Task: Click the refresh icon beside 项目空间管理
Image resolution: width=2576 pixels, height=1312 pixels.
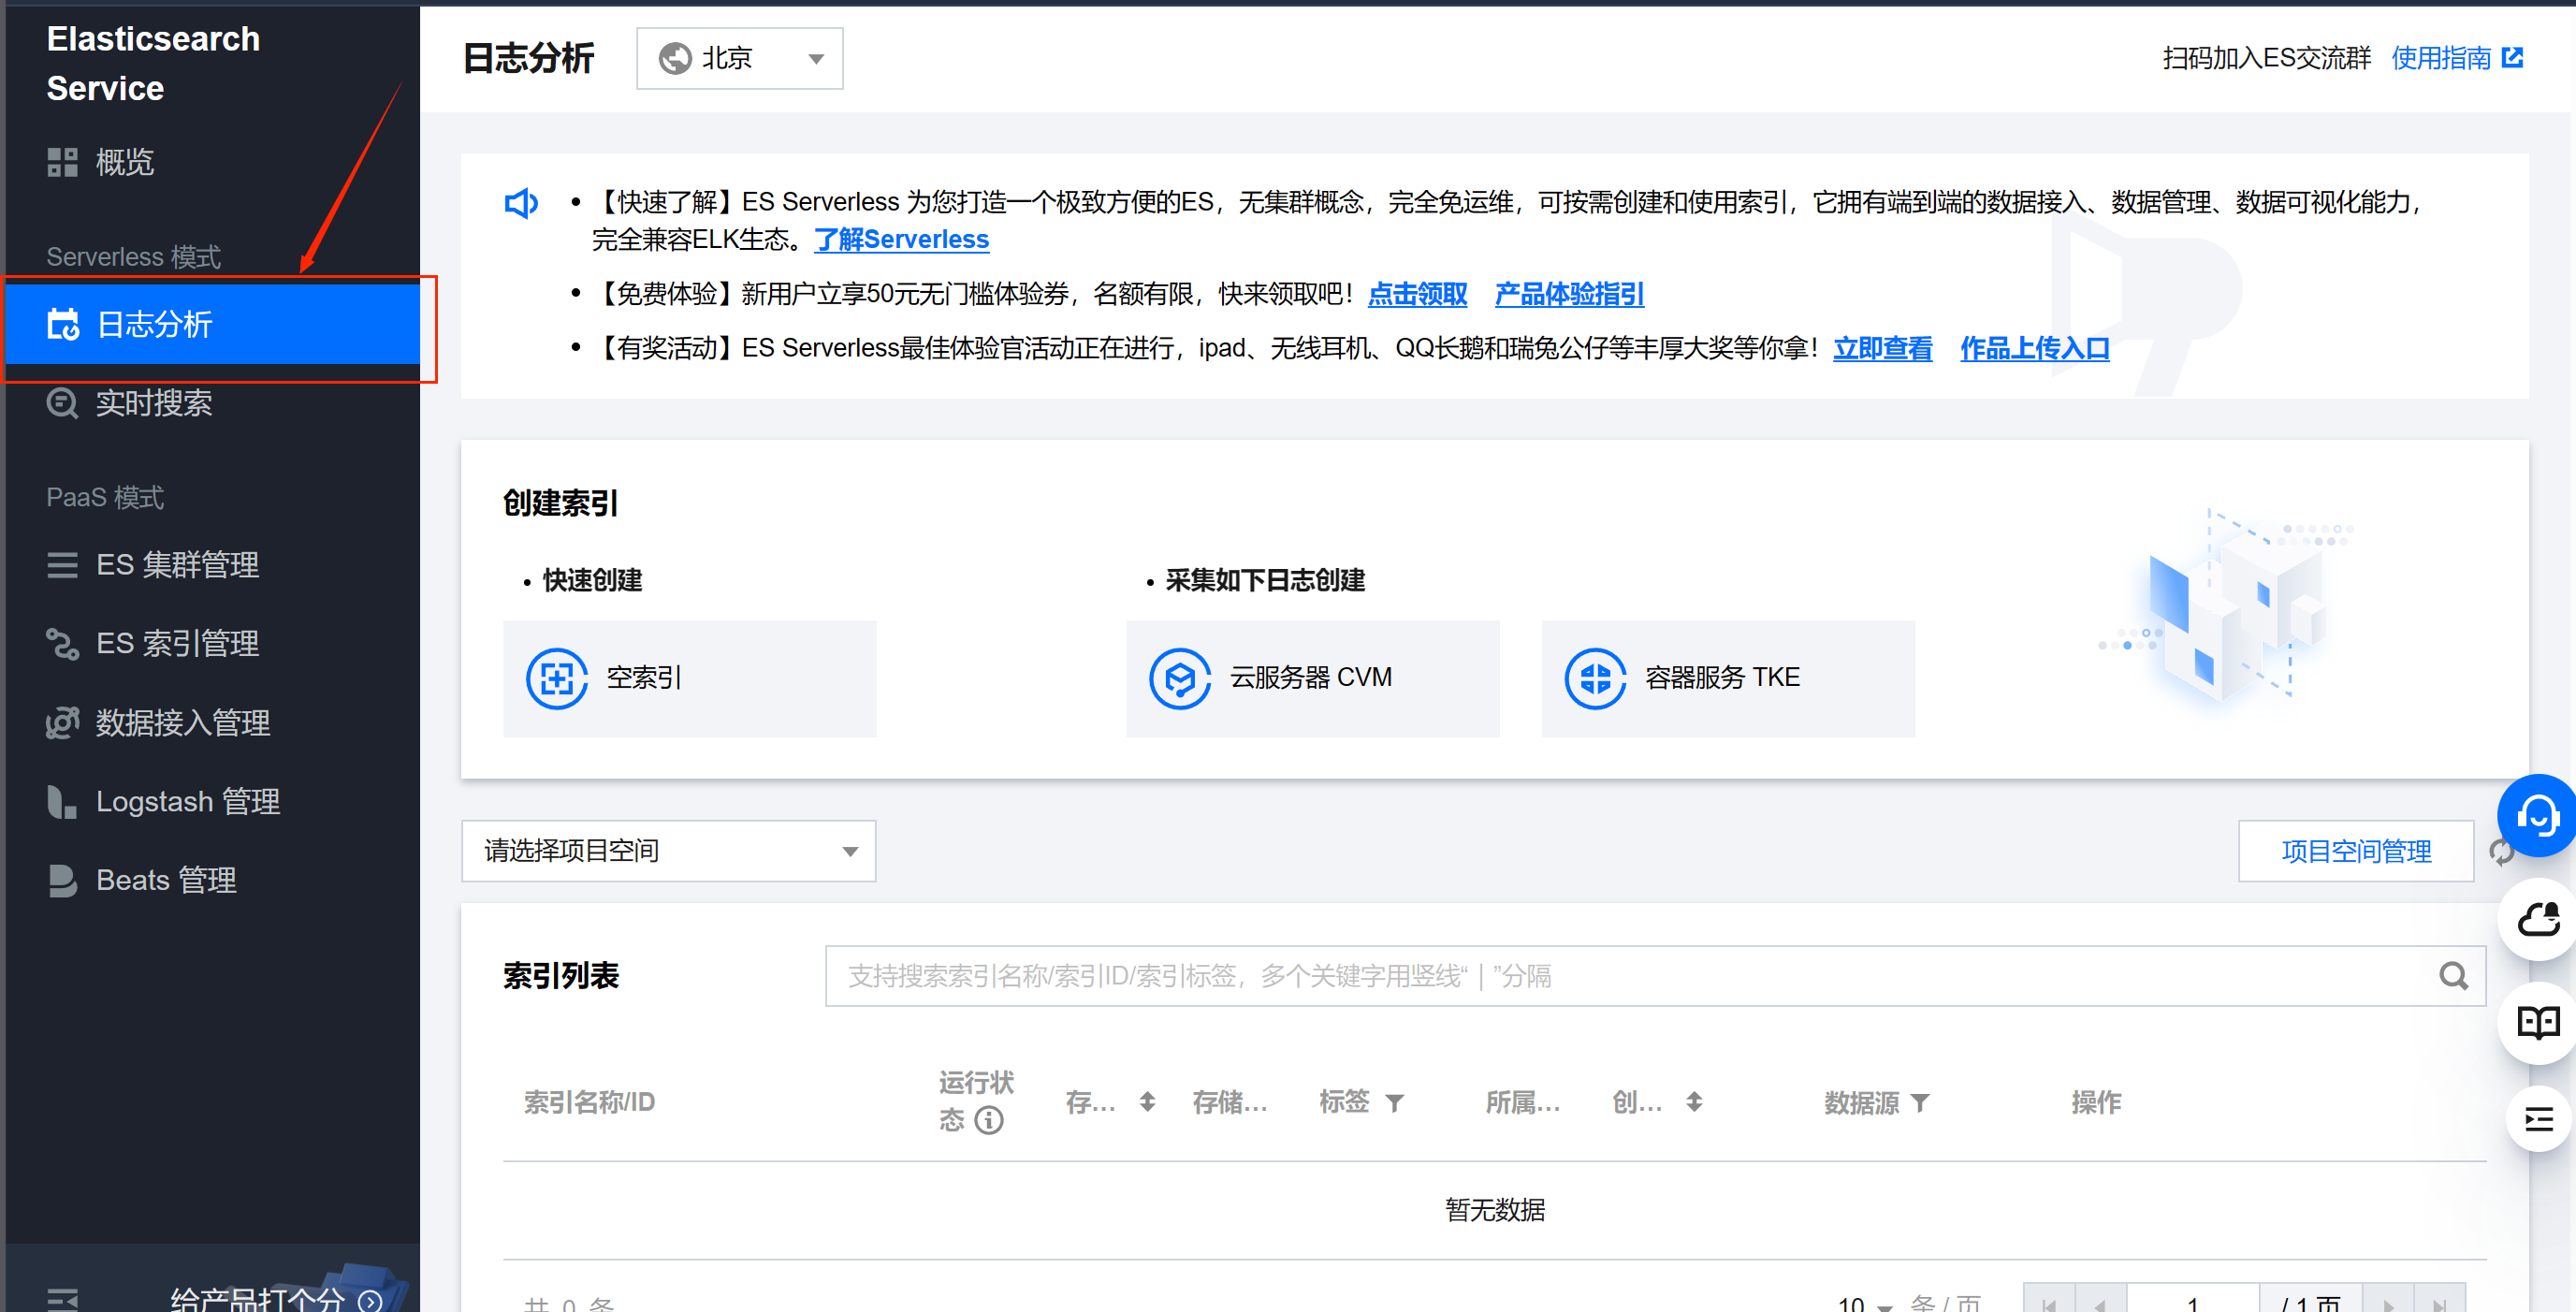Action: [x=2501, y=853]
